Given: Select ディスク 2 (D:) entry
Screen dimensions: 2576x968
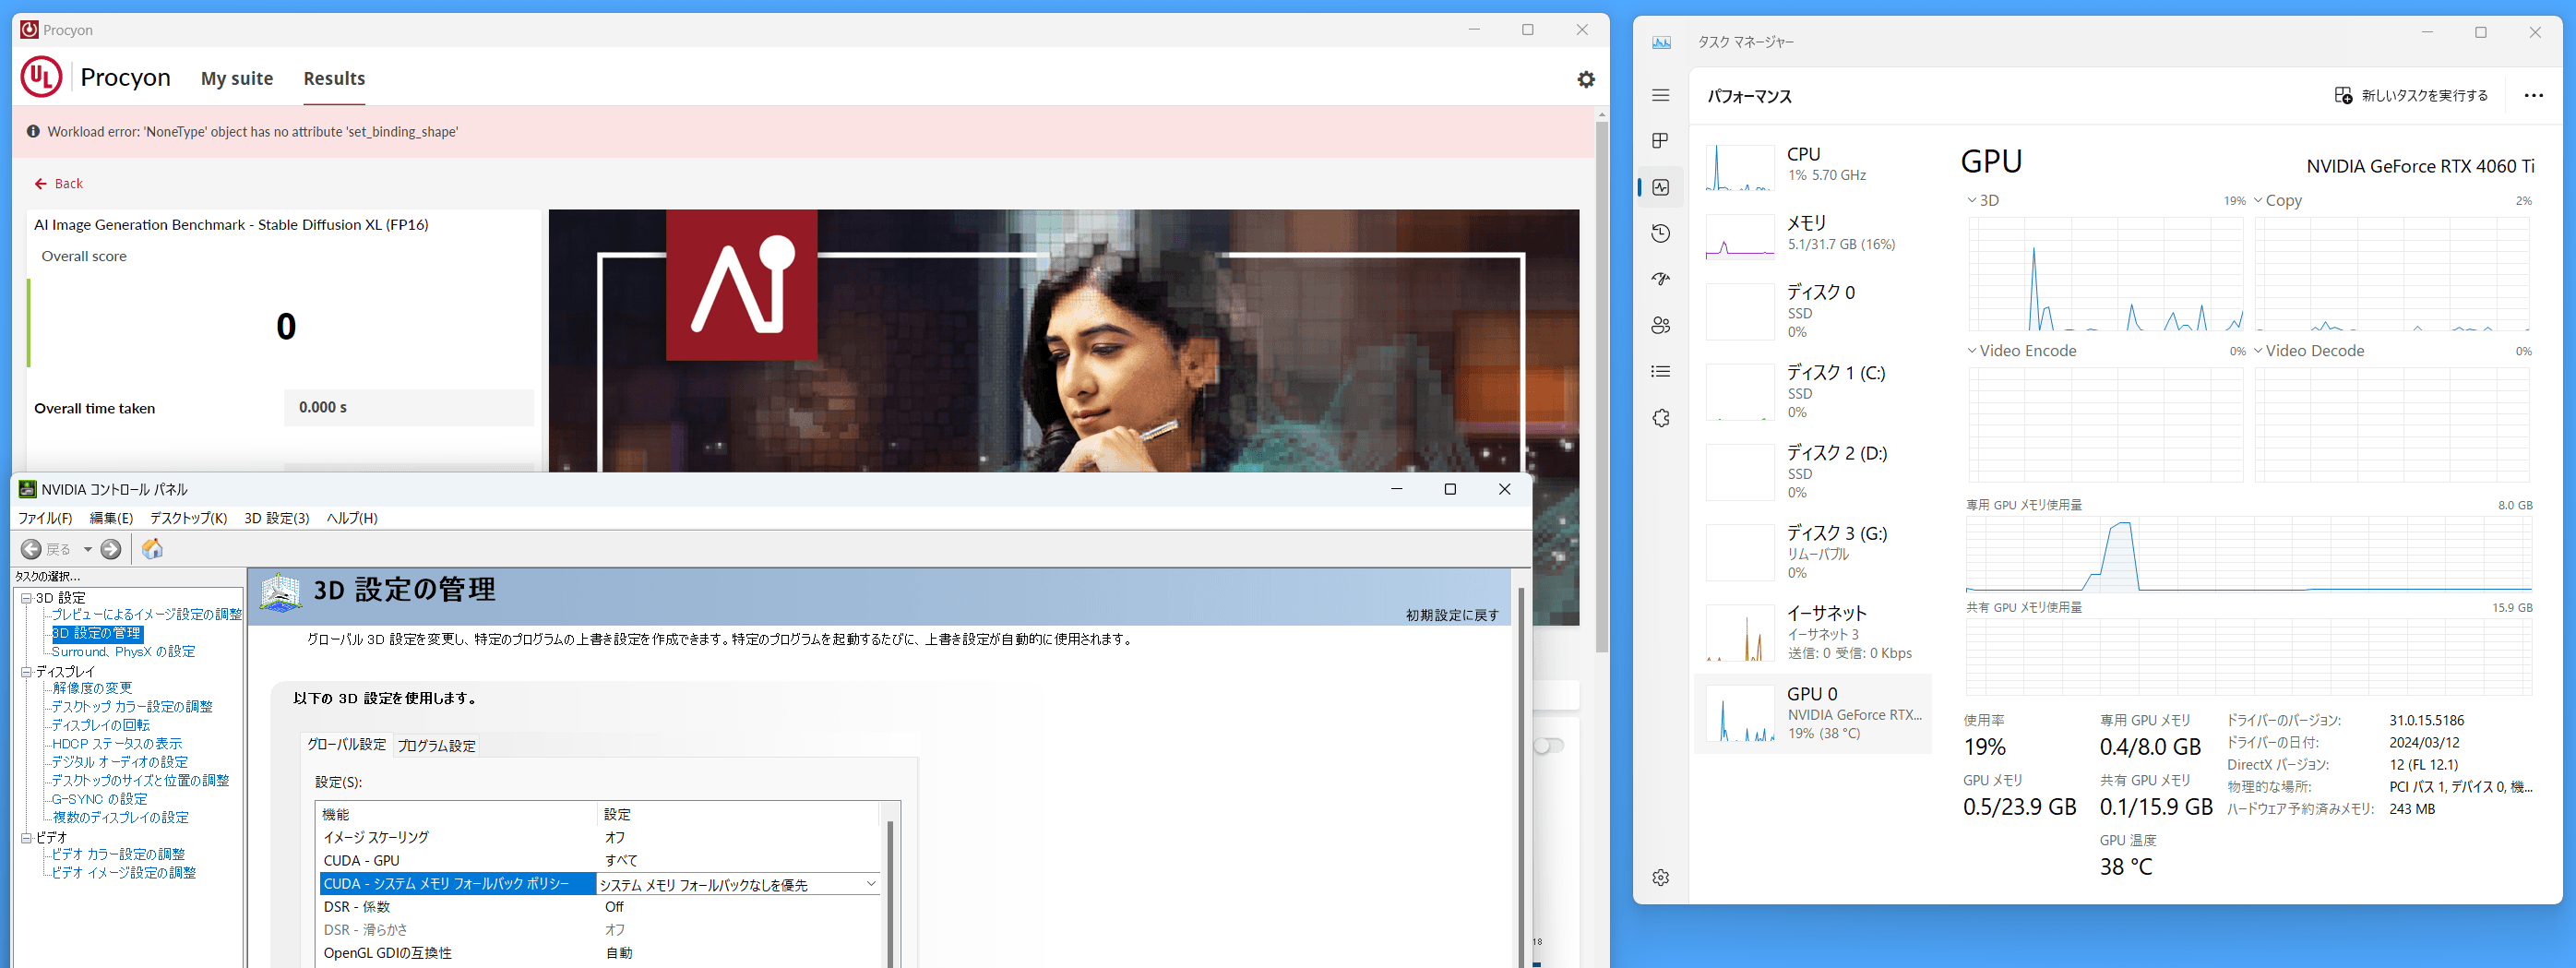Looking at the screenshot, I should pos(1813,472).
